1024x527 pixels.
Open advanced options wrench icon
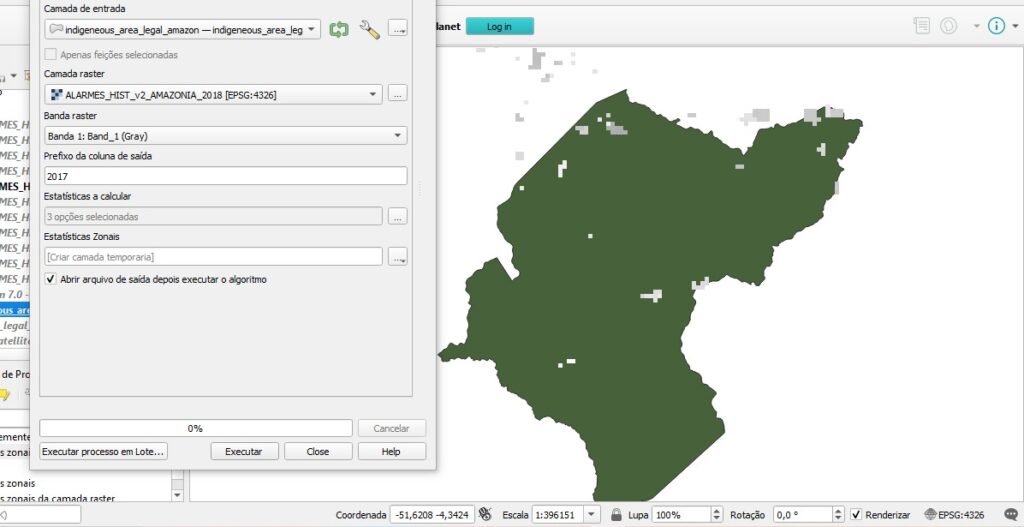pyautogui.click(x=370, y=29)
